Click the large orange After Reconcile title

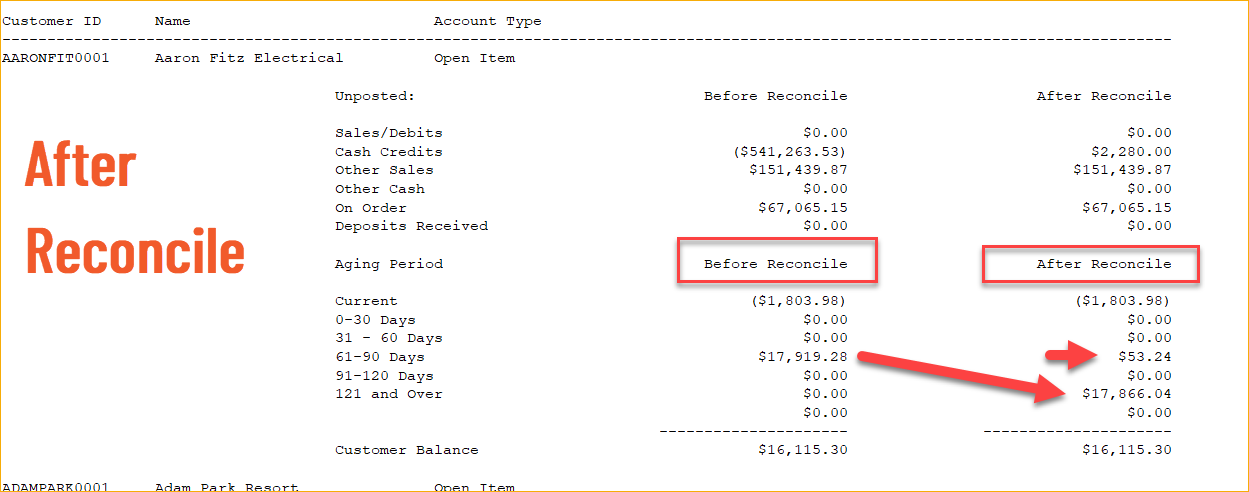point(134,208)
